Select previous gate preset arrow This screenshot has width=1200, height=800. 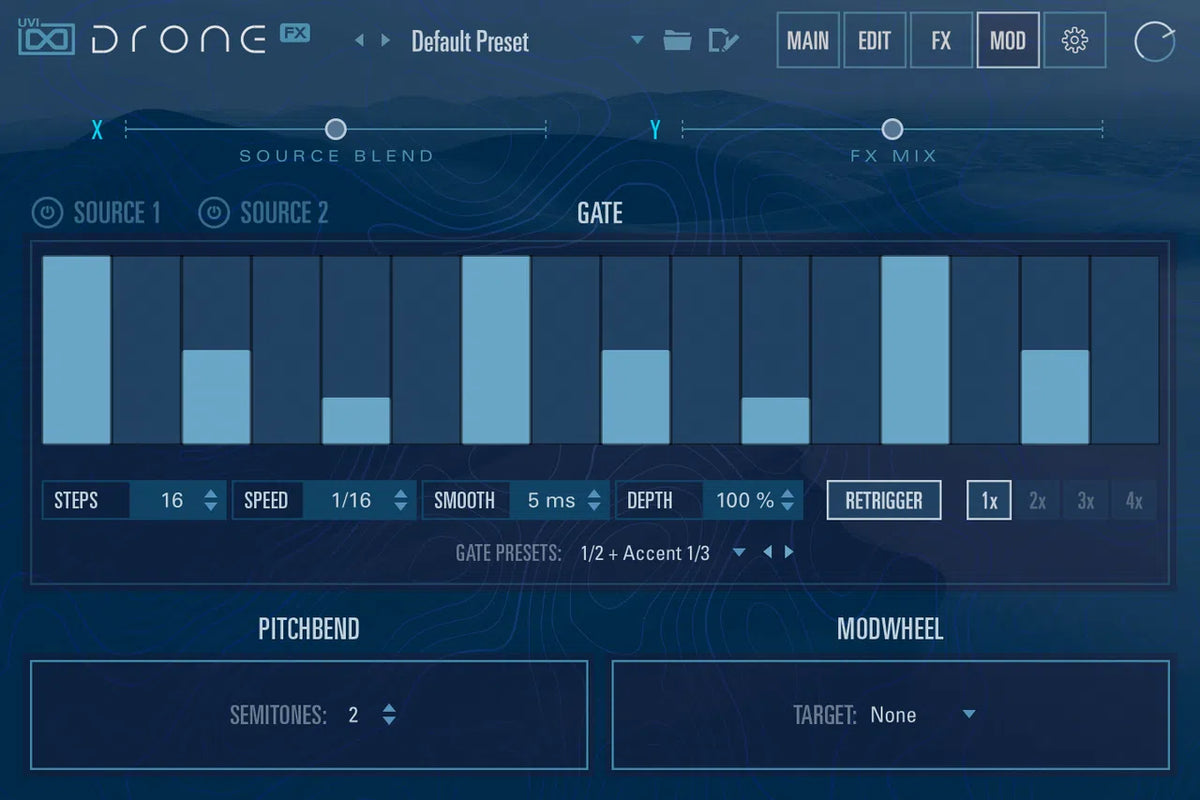(x=767, y=552)
